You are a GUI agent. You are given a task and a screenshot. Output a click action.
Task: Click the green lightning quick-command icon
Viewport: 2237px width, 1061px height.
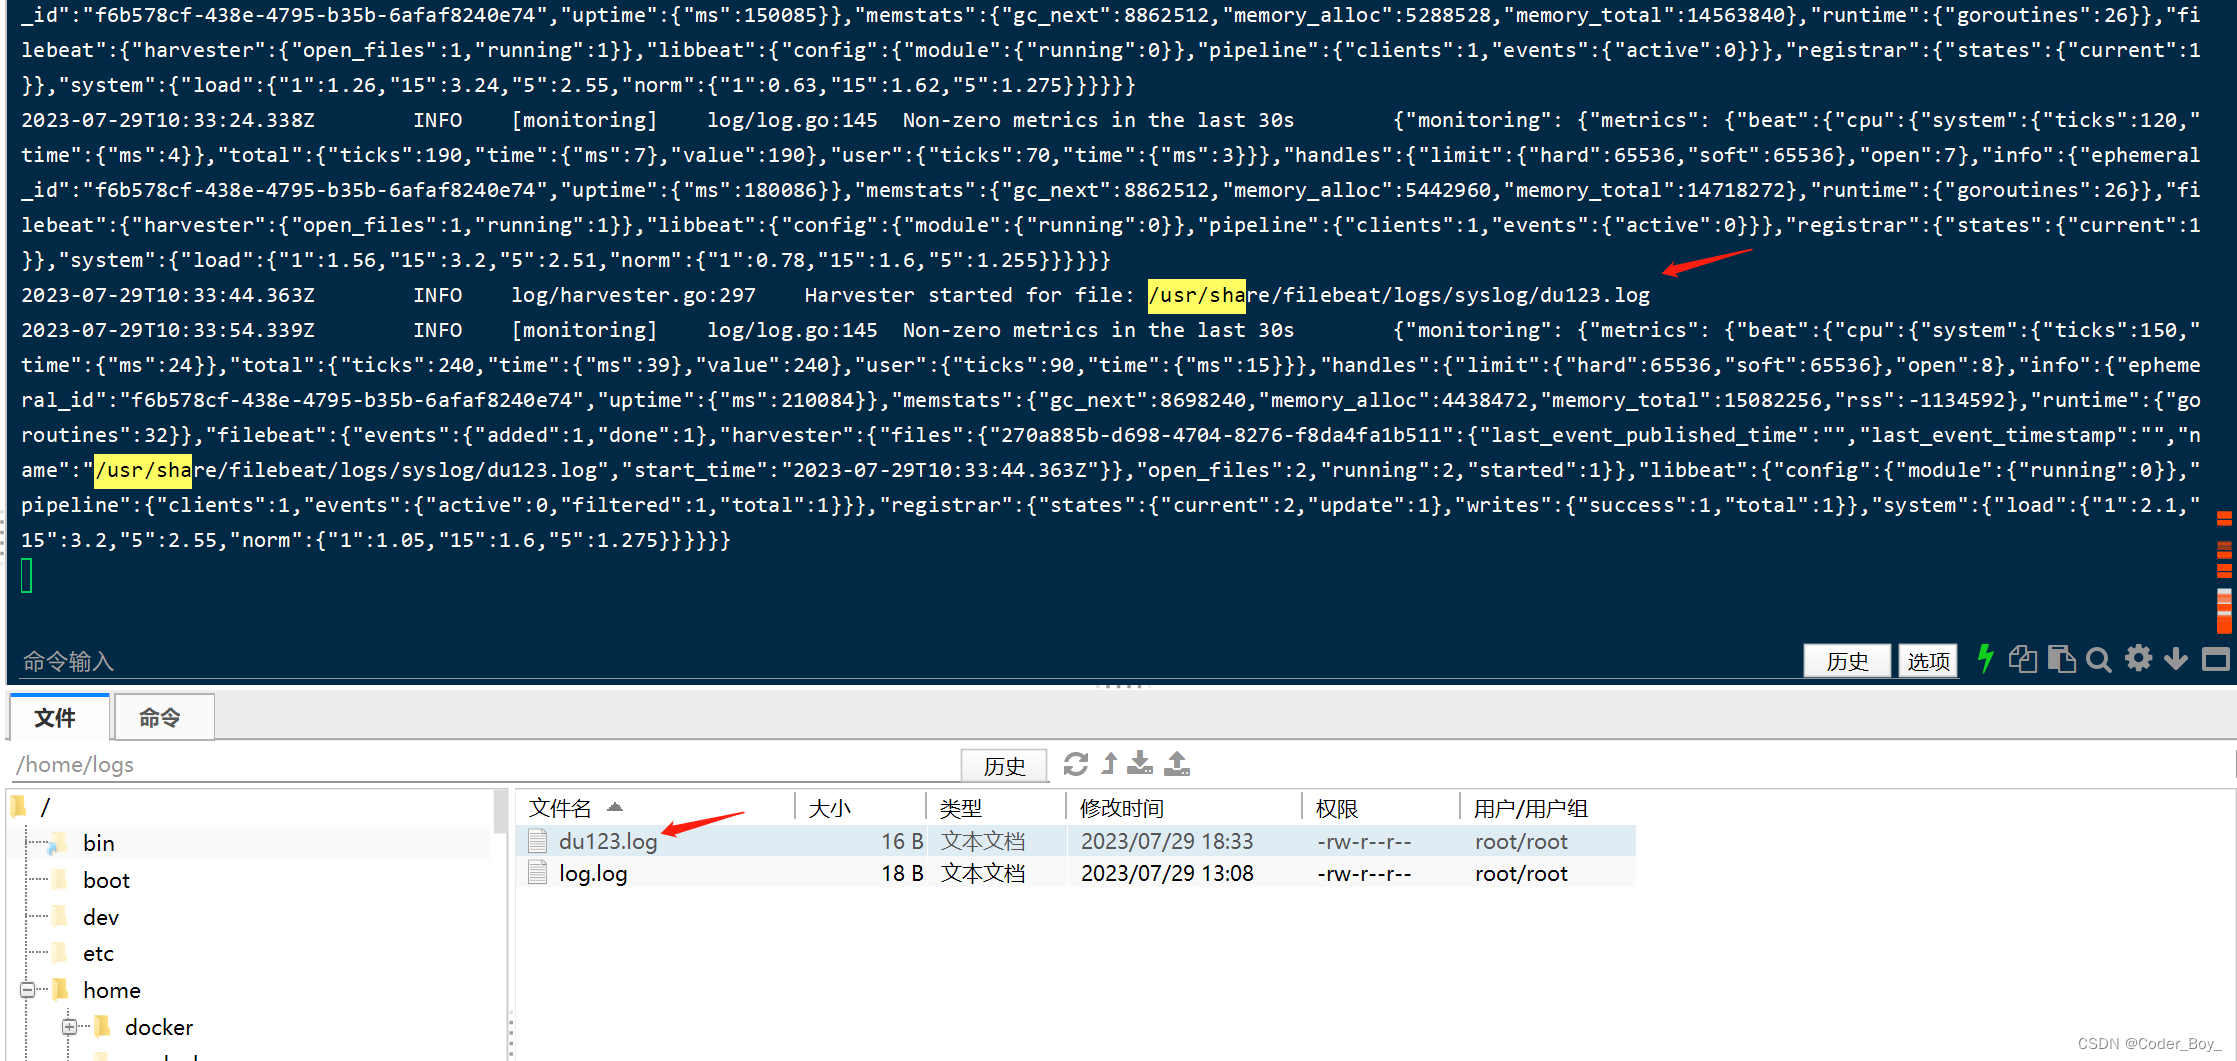[1985, 659]
